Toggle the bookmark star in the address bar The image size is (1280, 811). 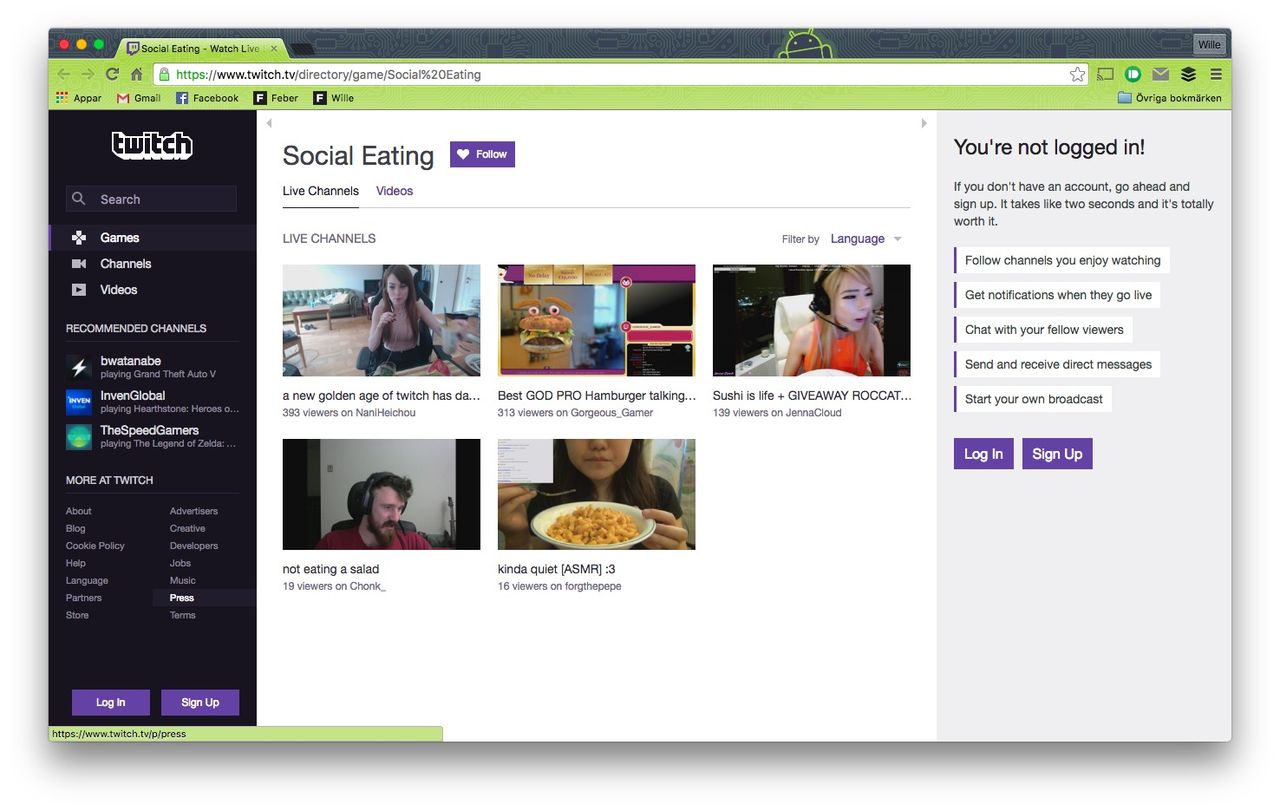coord(1077,74)
